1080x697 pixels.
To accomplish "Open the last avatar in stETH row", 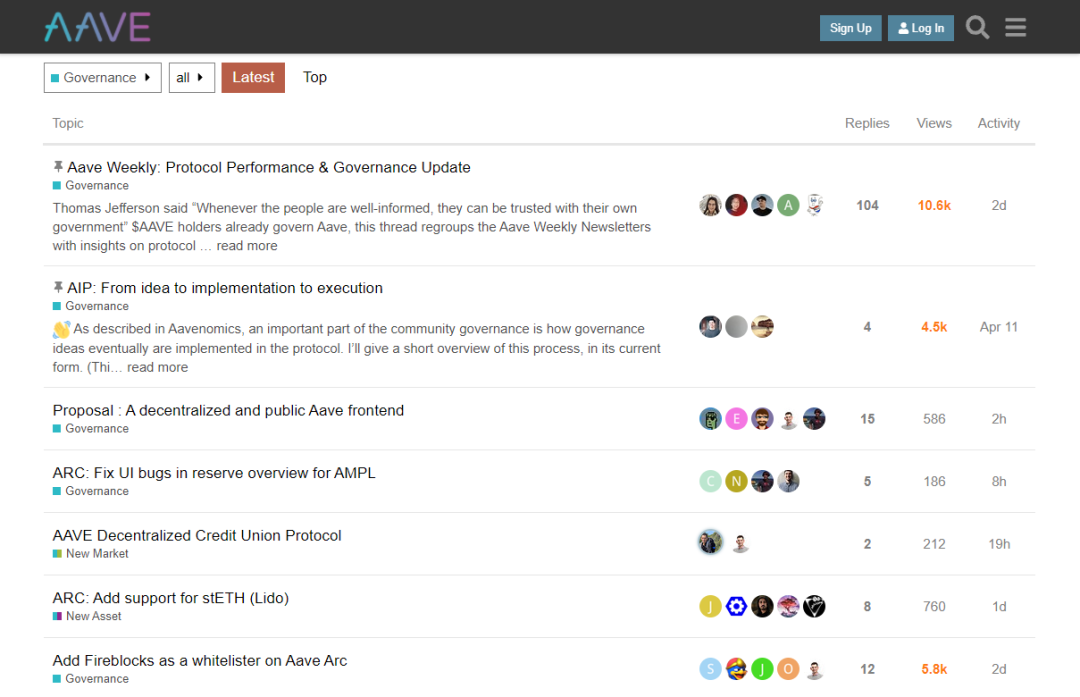I will (814, 607).
